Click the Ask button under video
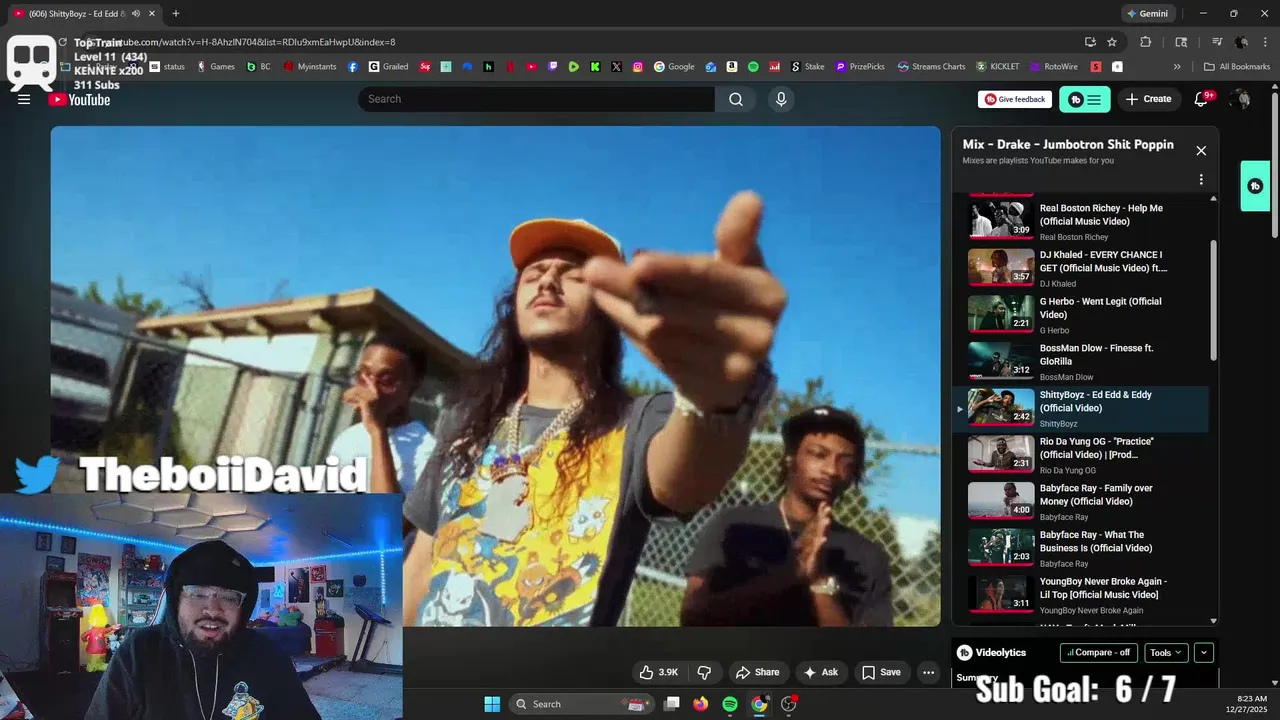Image resolution: width=1280 pixels, height=720 pixels. point(821,672)
